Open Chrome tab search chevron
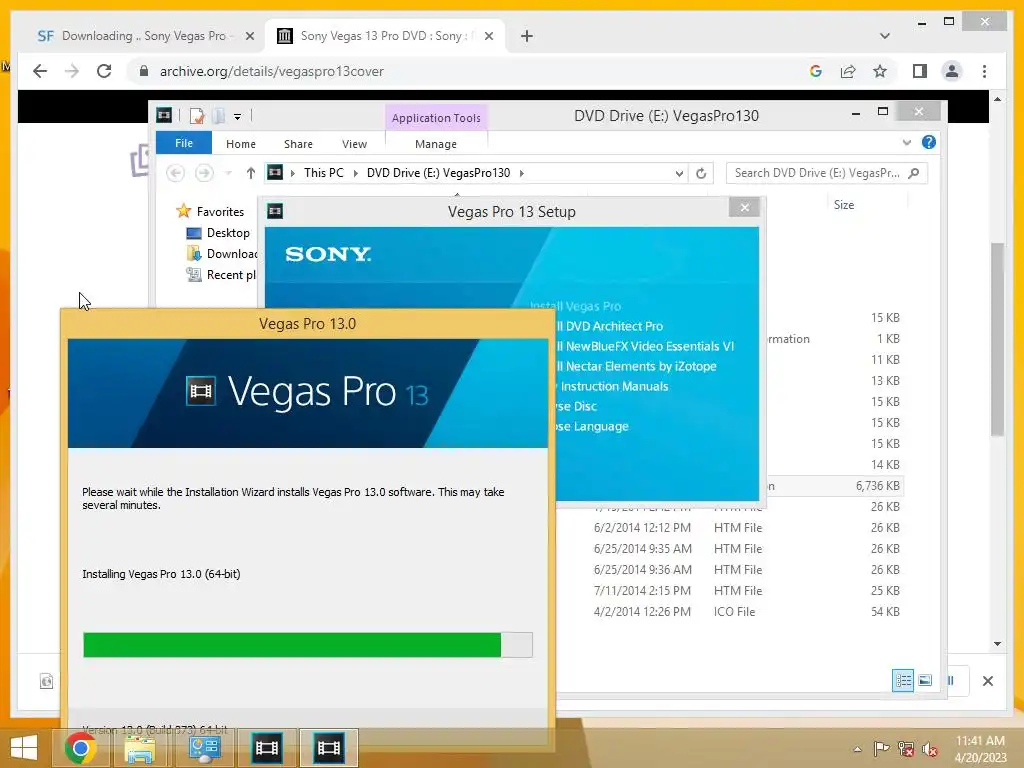1024x768 pixels. click(884, 36)
